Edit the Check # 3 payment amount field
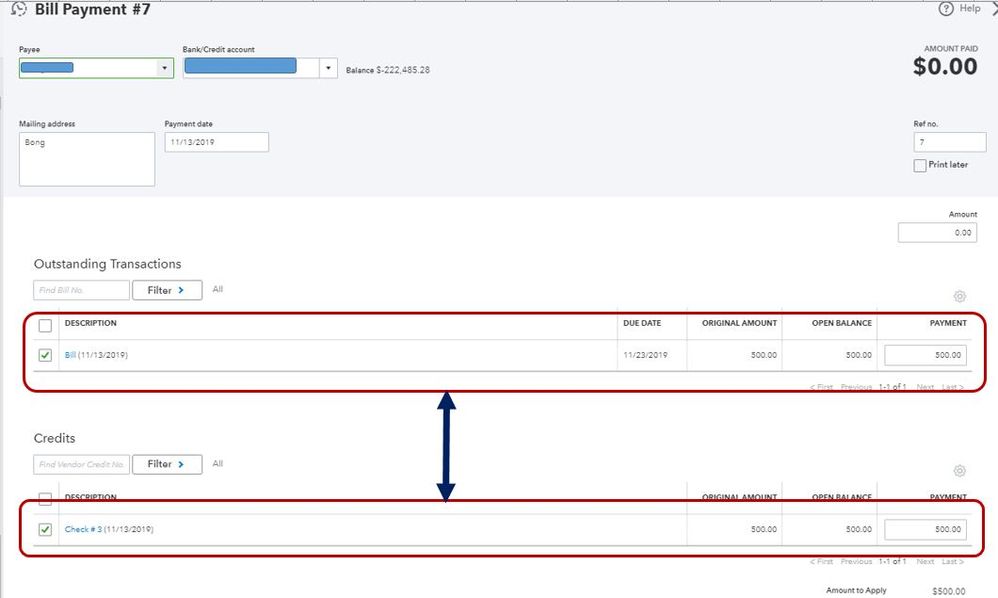The height and width of the screenshot is (598, 998). (925, 529)
